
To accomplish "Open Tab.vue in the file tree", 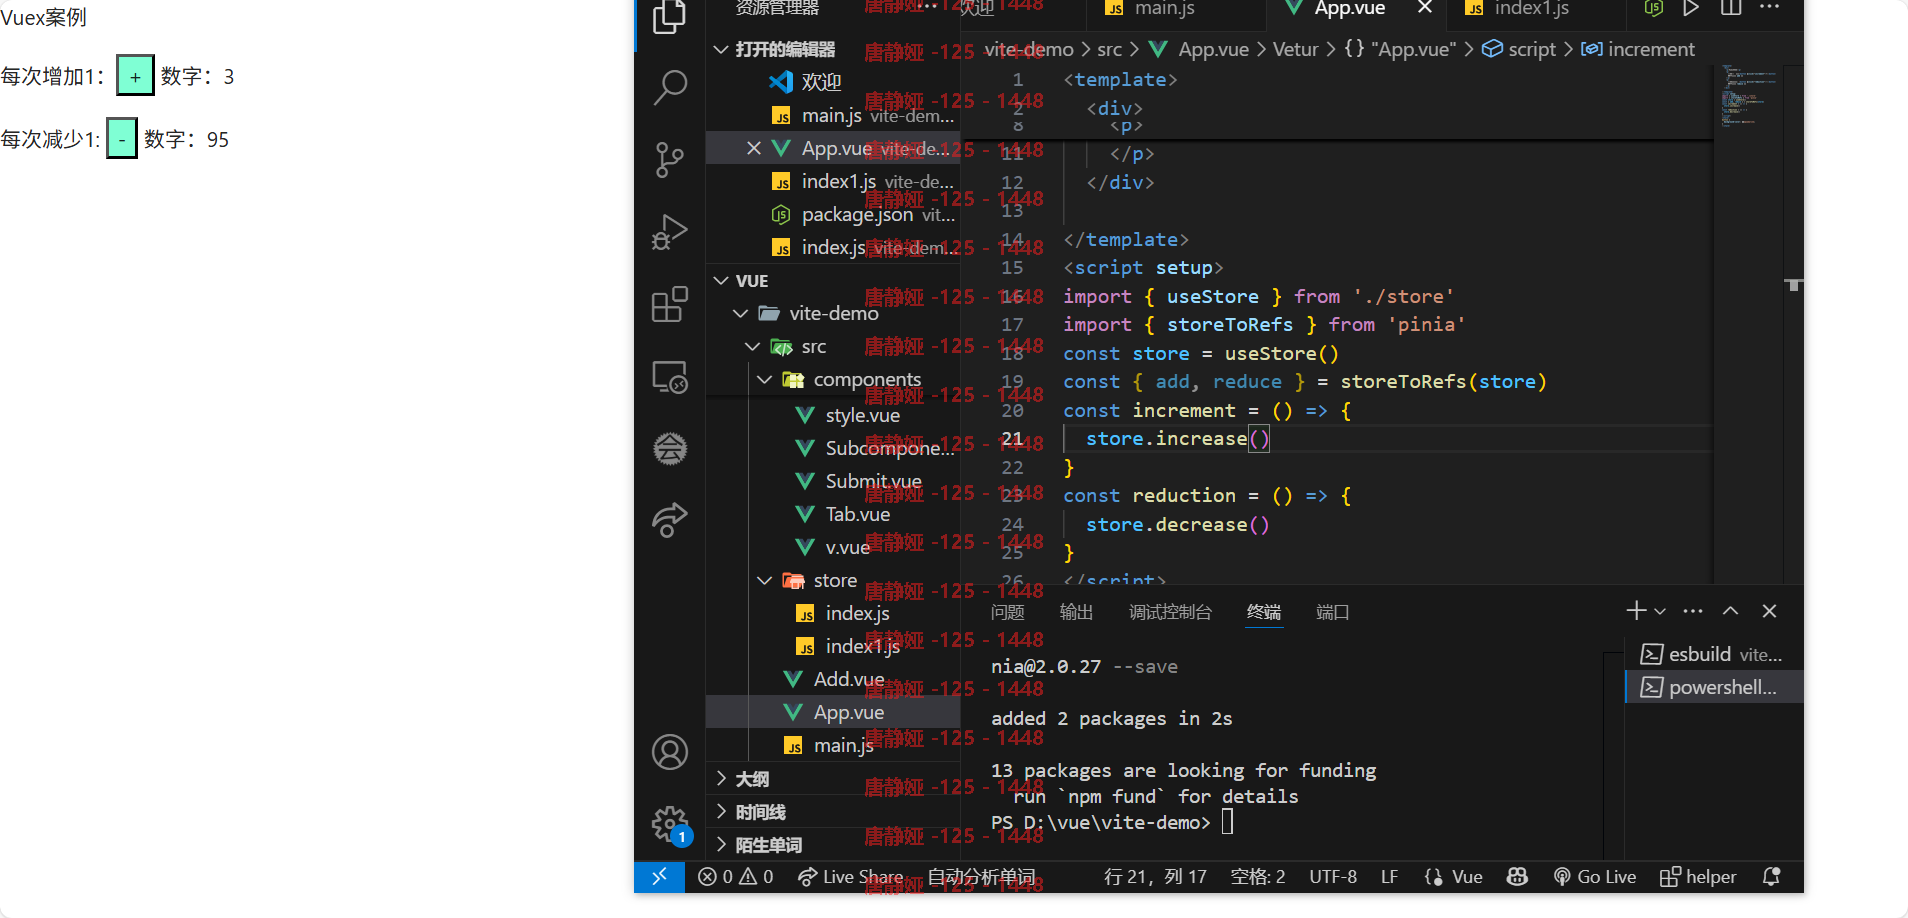I will (x=833, y=514).
